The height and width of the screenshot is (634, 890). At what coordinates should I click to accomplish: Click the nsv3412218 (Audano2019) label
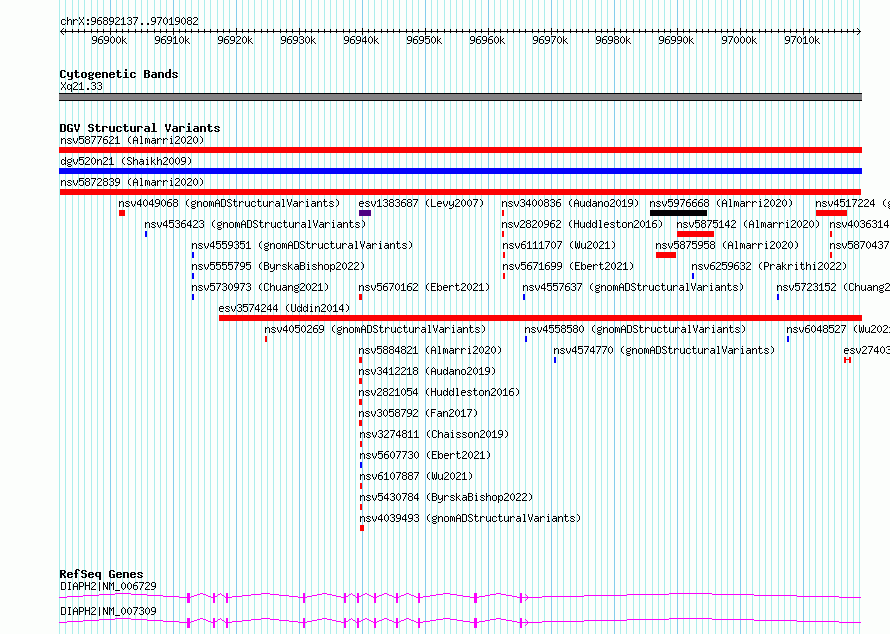pos(427,371)
